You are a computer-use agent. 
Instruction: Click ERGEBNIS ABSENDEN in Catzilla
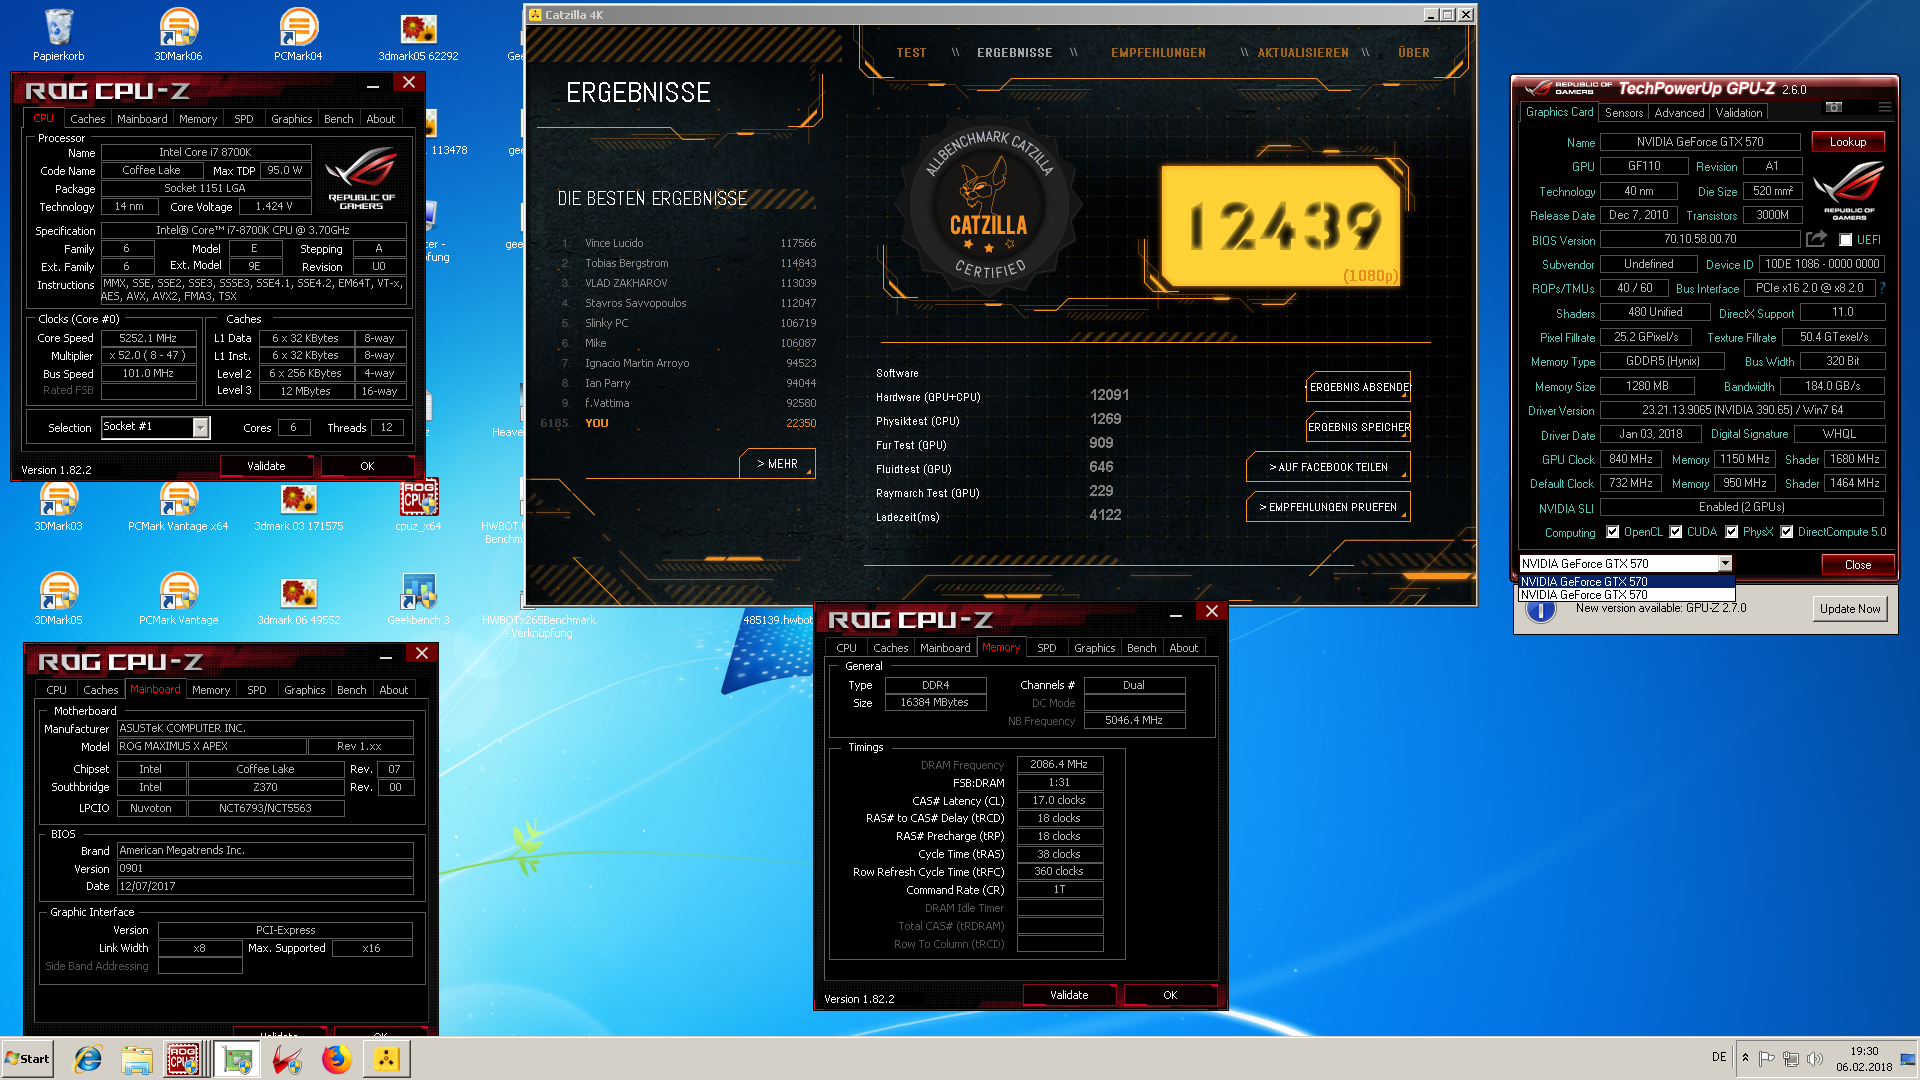[x=1359, y=387]
